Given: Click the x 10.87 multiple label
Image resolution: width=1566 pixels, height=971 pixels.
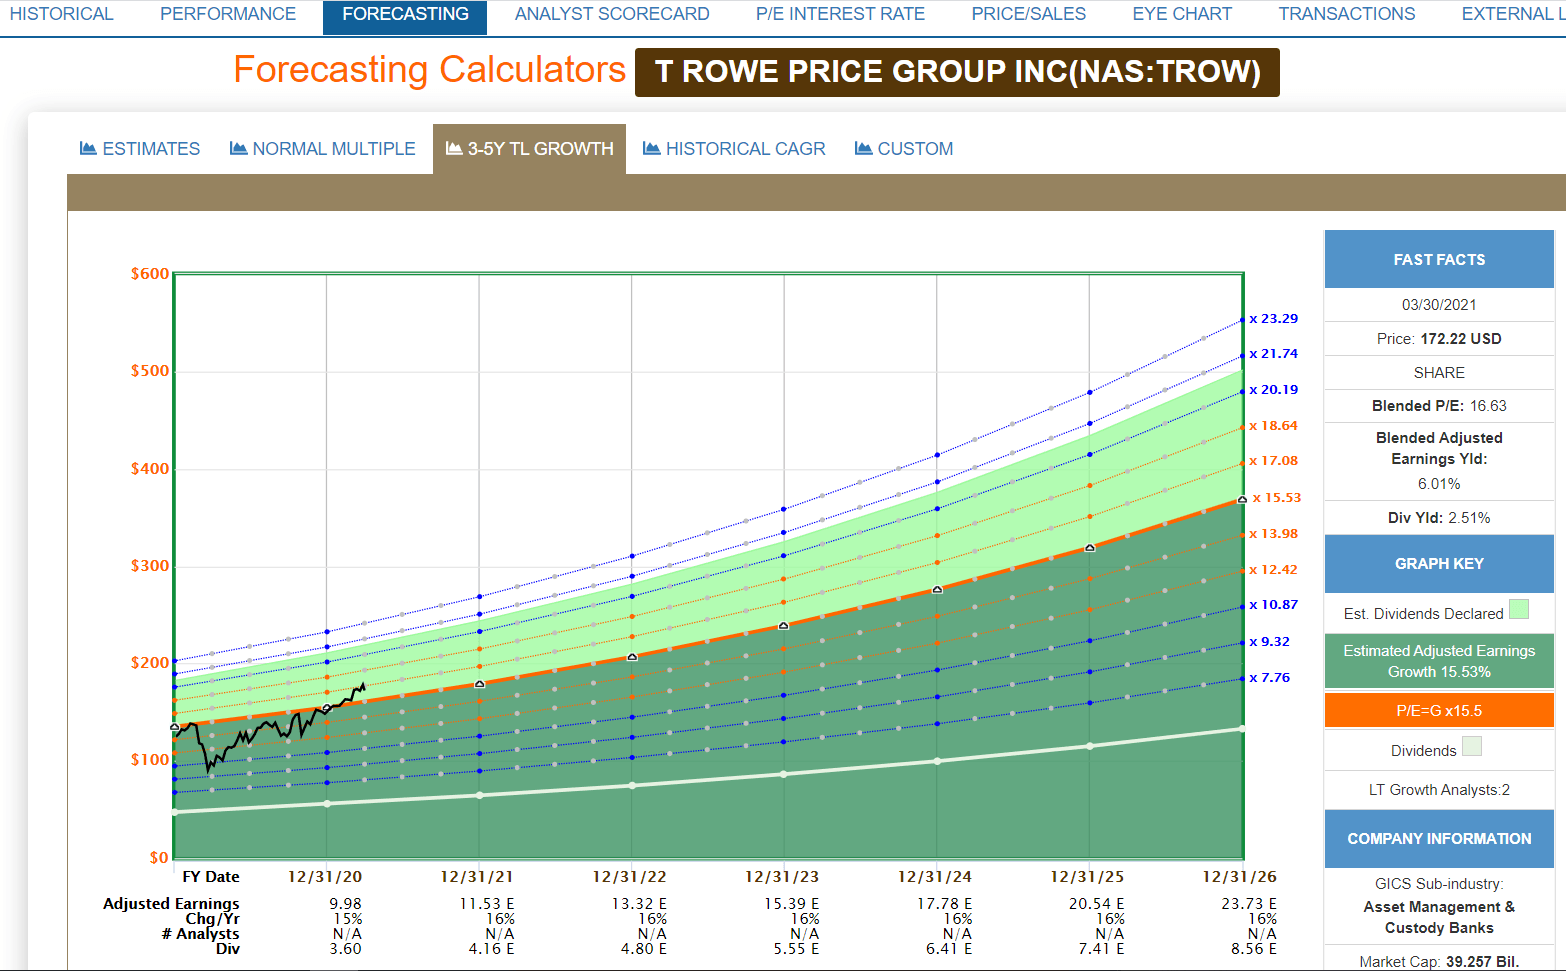Looking at the screenshot, I should click(1273, 605).
